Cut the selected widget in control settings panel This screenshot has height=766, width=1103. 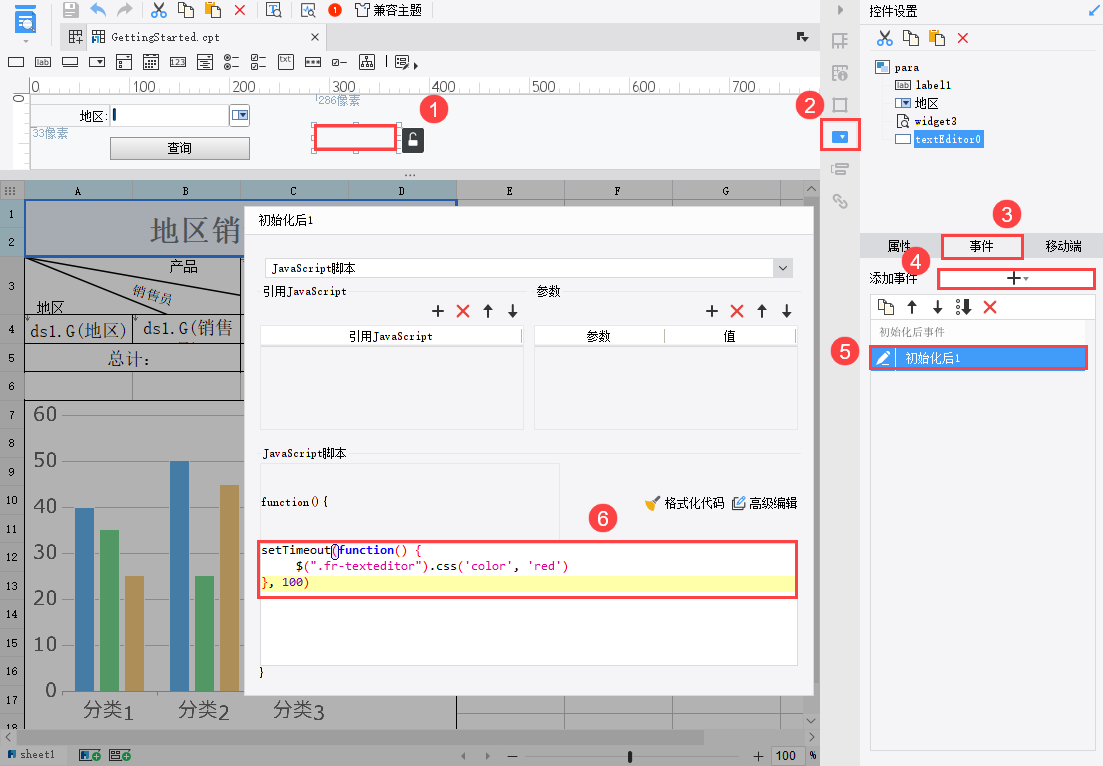(x=884, y=36)
